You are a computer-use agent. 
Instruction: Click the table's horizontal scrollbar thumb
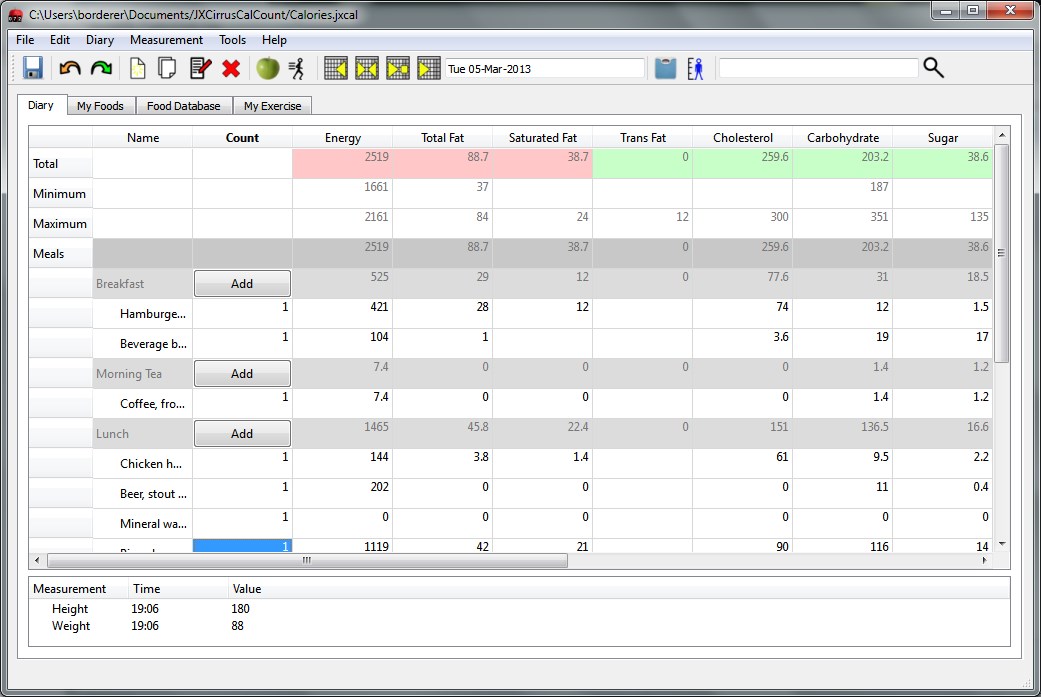tap(306, 561)
